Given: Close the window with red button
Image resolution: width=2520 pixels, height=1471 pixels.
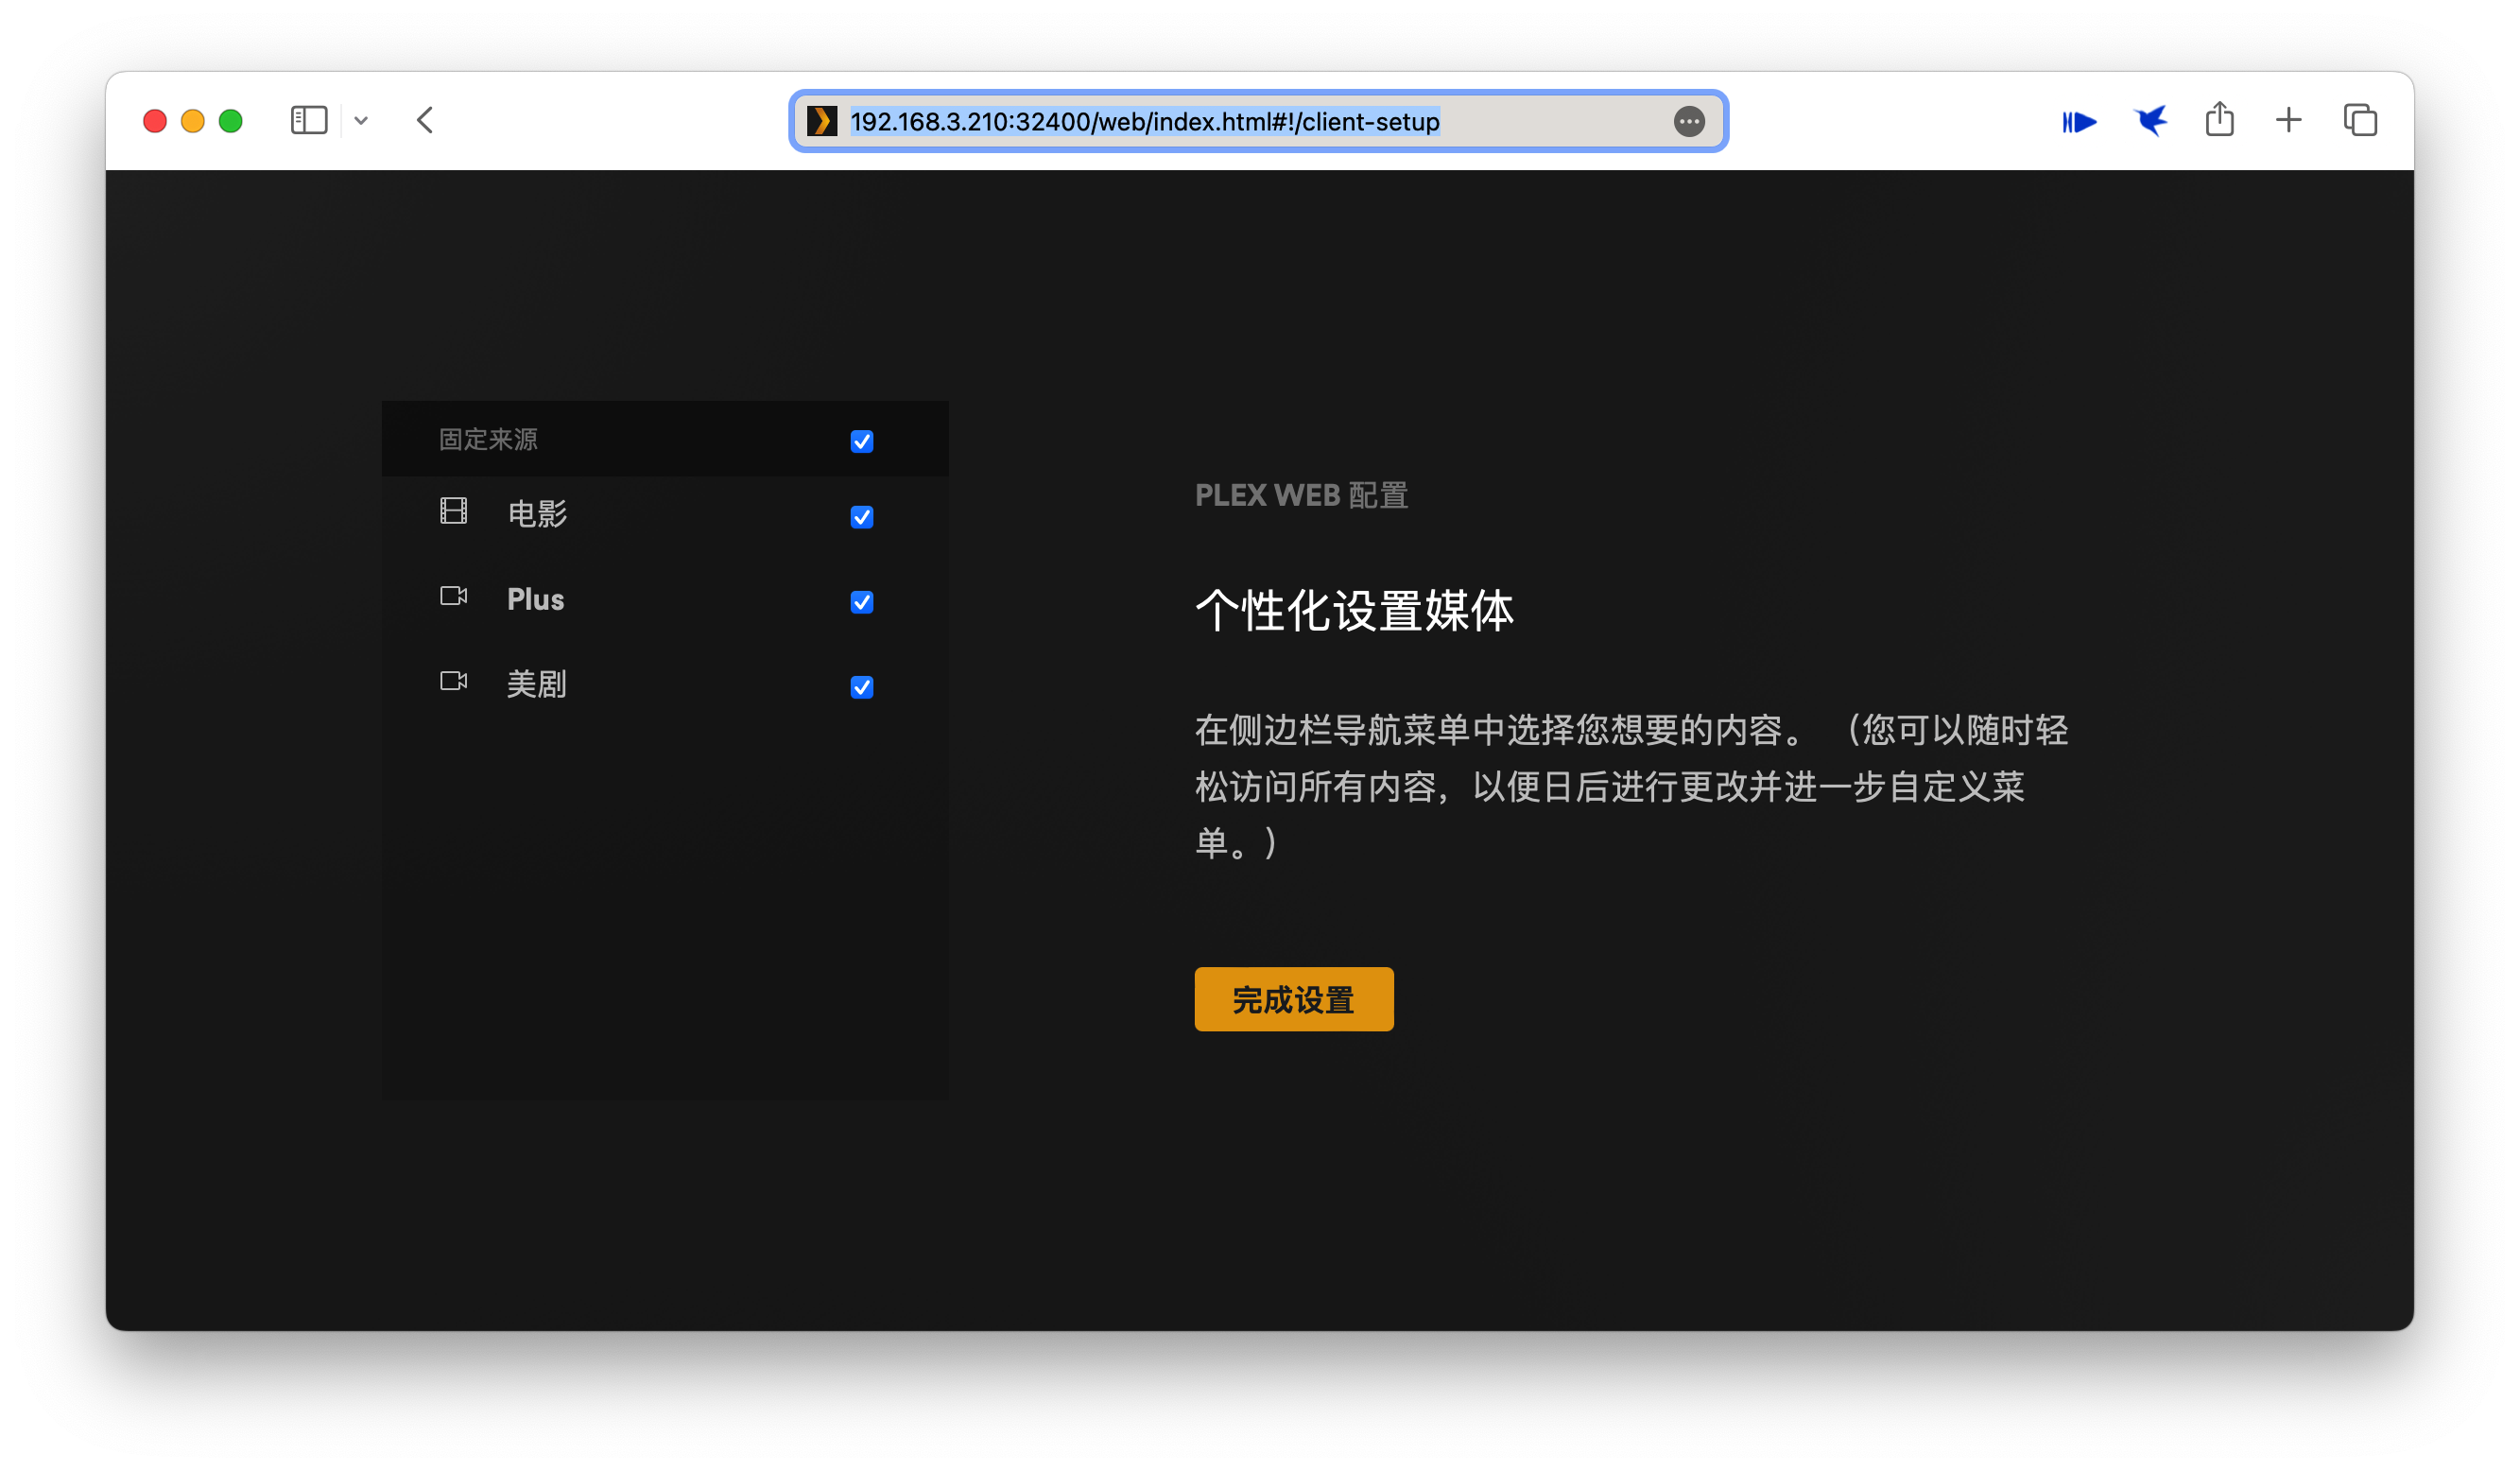Looking at the screenshot, I should click(155, 121).
